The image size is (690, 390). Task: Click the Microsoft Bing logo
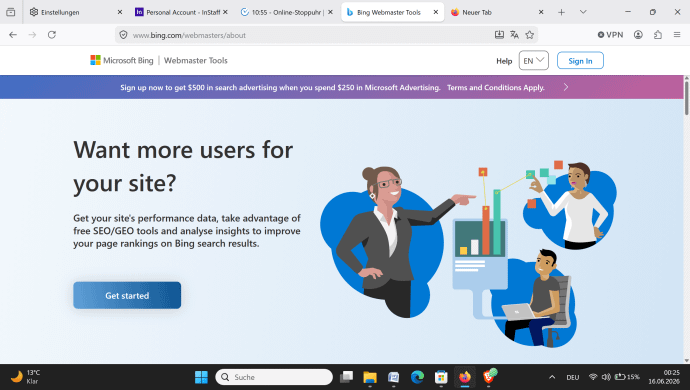click(x=122, y=60)
